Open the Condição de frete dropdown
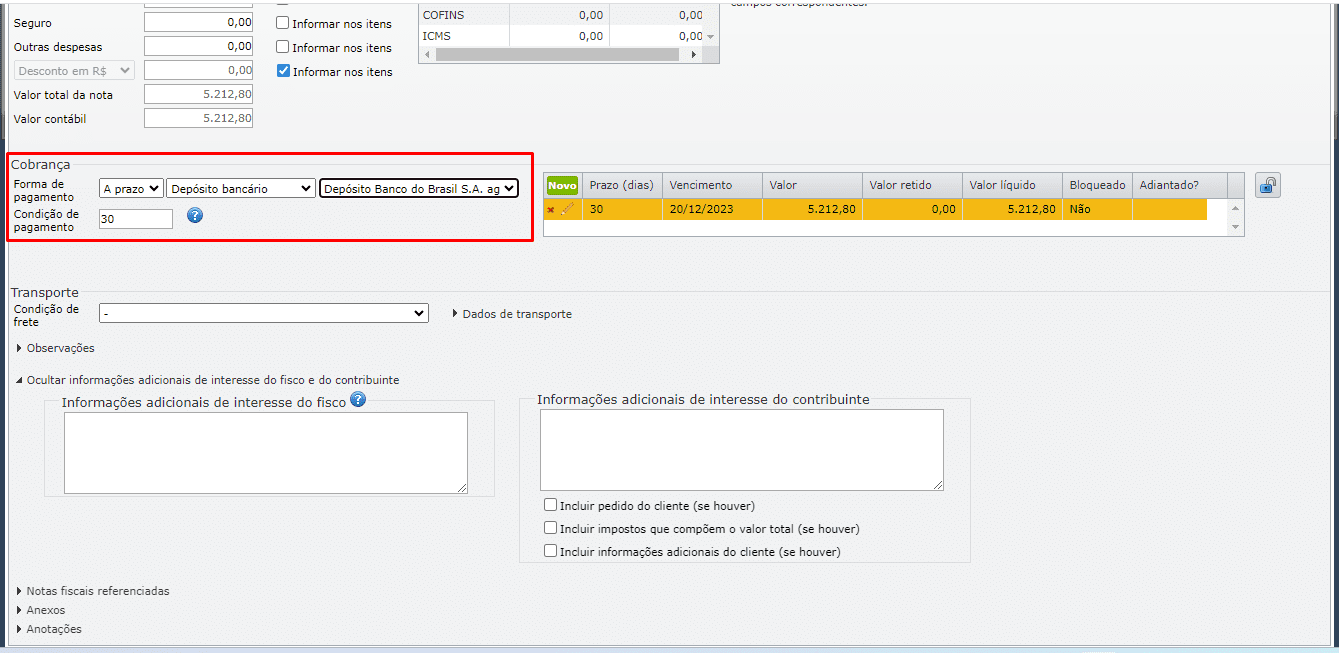 pos(264,314)
